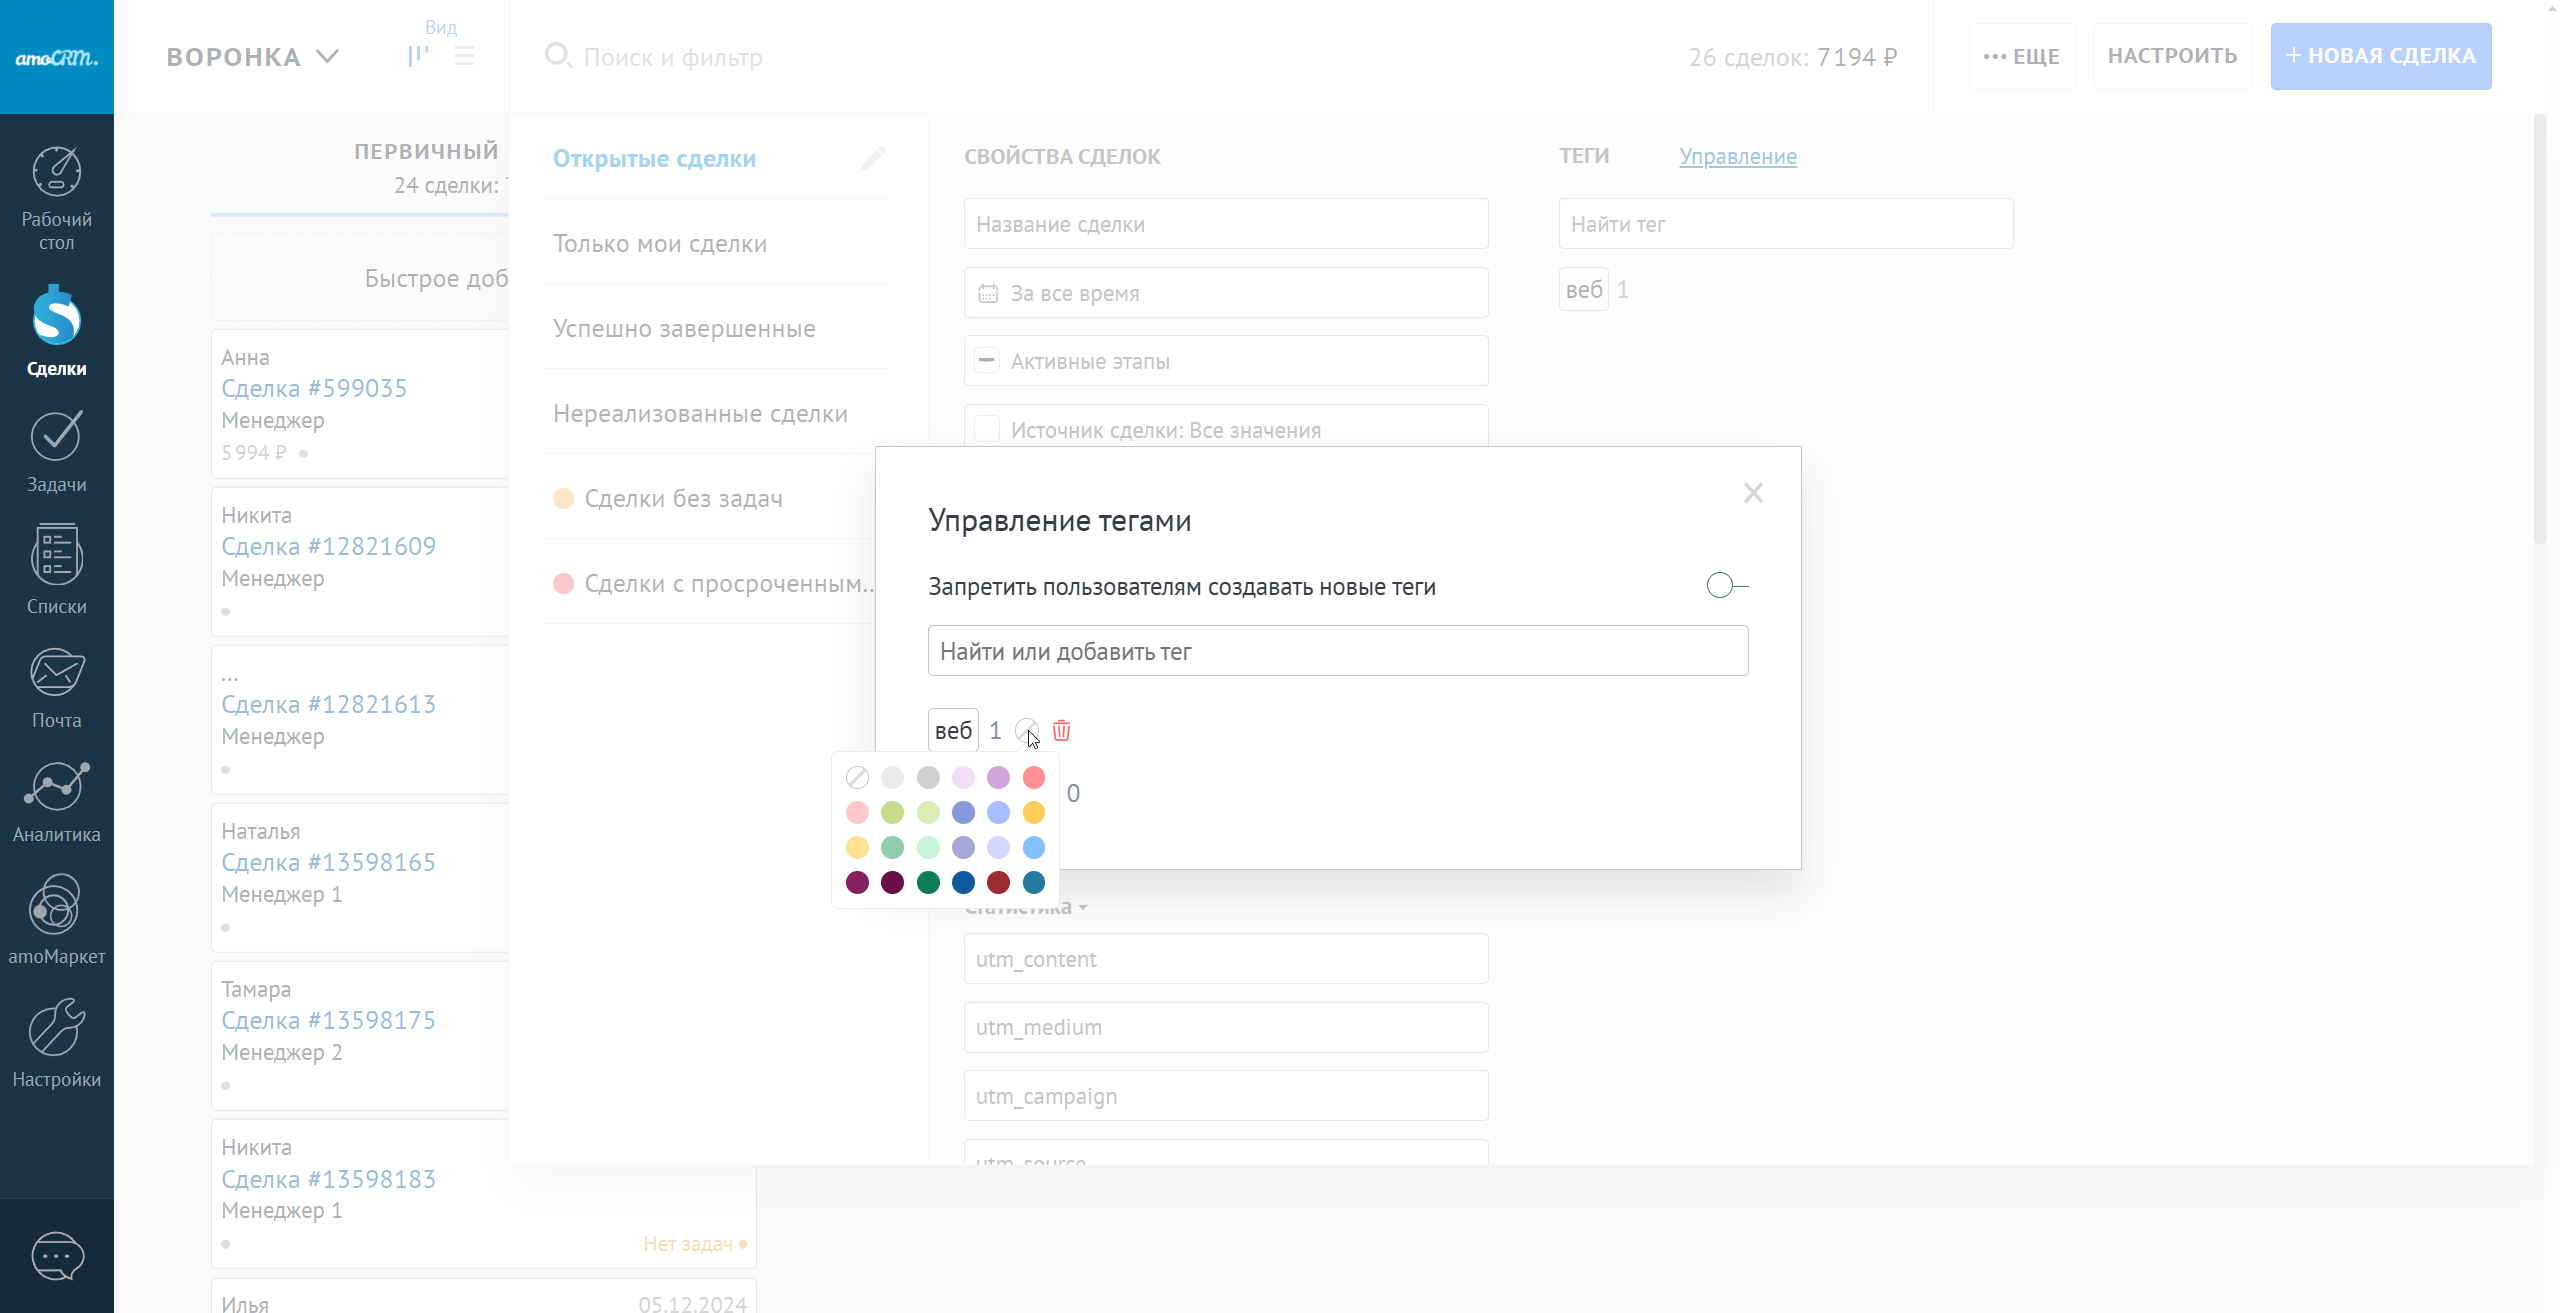Viewport: 2560px width, 1313px height.
Task: Click the pencil edit icon beside Открытые сделки
Action: [873, 159]
